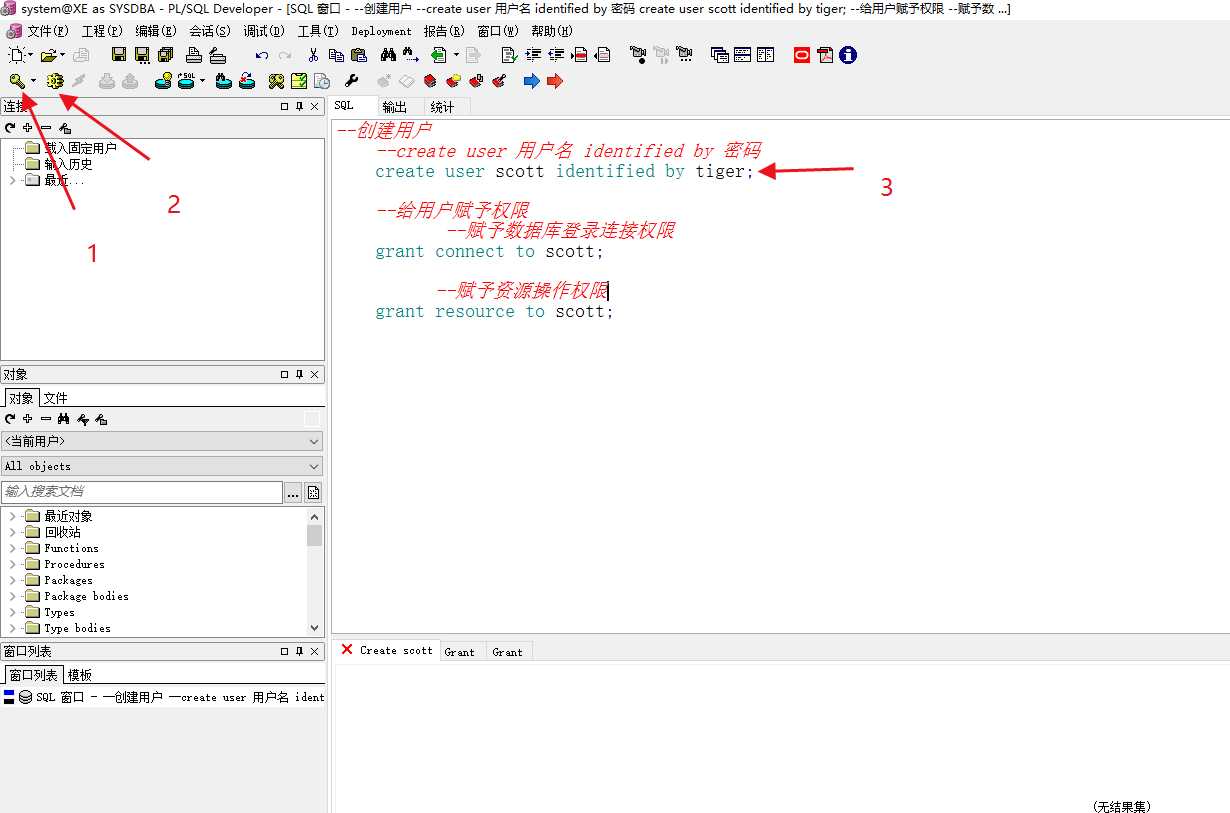
Task: Click plus icon in 连接 panel
Action: pos(28,128)
